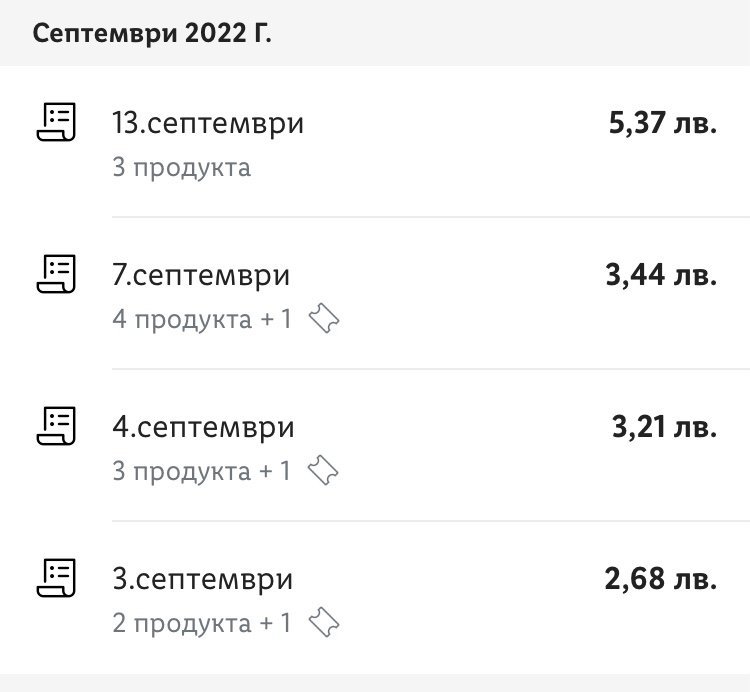The image size is (750, 692).
Task: Open the 3.септември receipt
Action: 203,579
